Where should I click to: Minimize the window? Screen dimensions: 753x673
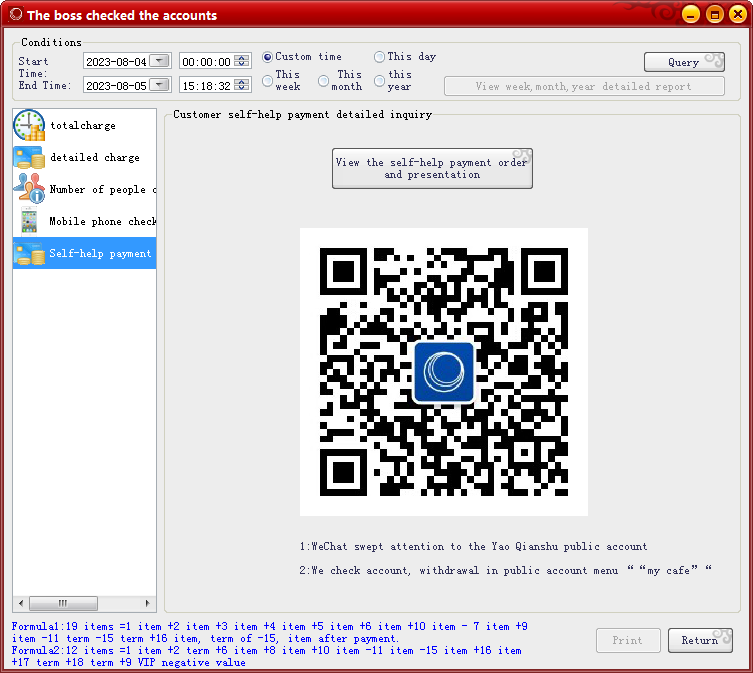[691, 14]
